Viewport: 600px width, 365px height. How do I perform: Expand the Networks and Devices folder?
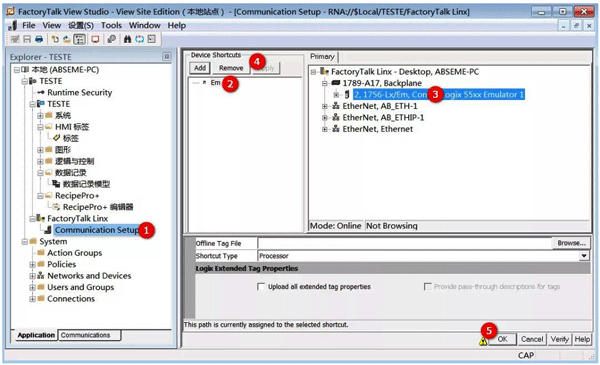(33, 276)
